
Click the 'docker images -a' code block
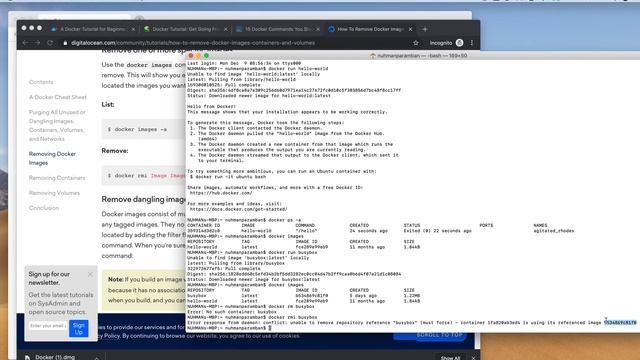tap(143, 129)
